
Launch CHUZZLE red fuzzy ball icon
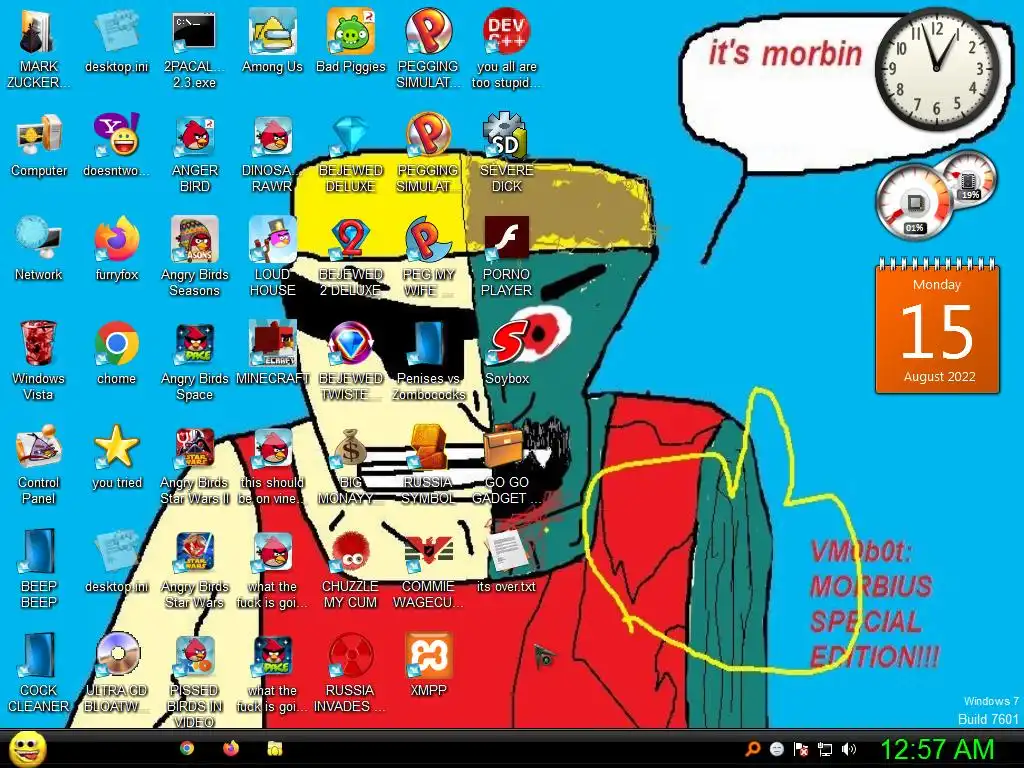click(x=351, y=552)
